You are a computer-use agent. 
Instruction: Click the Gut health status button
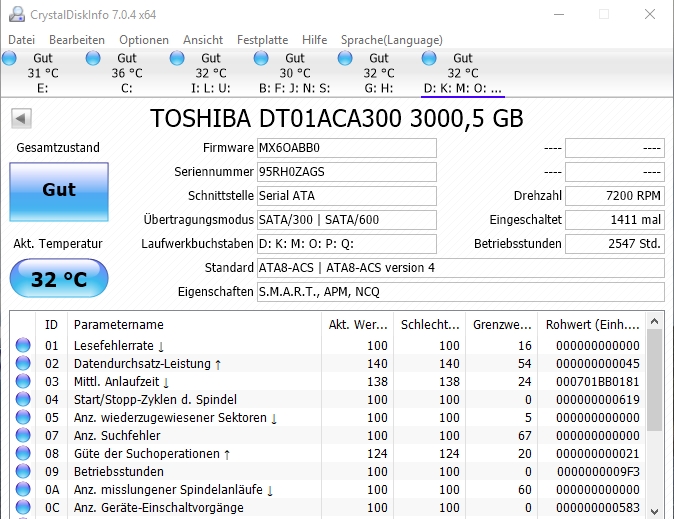tap(59, 192)
